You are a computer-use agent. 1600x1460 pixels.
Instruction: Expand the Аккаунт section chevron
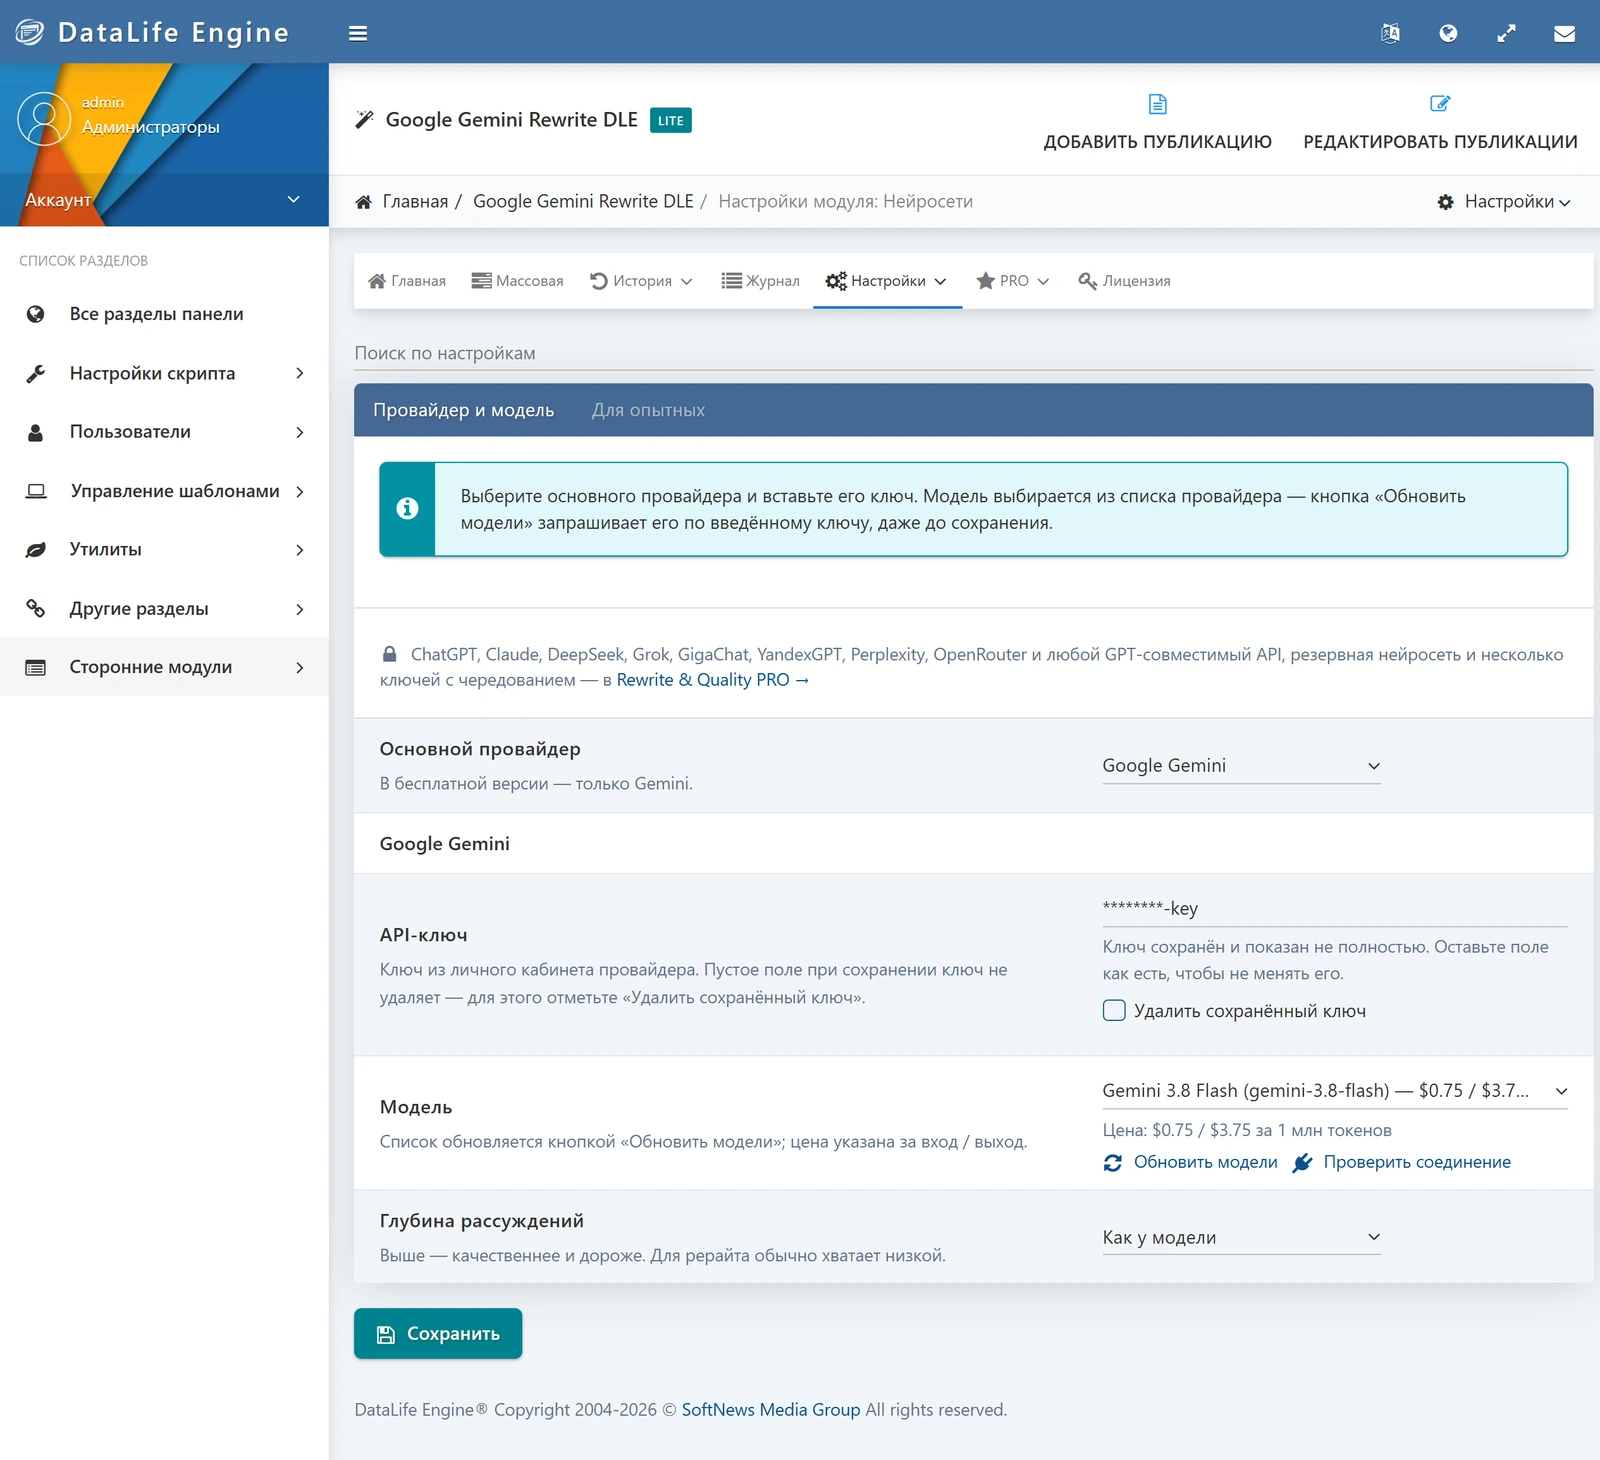294,199
